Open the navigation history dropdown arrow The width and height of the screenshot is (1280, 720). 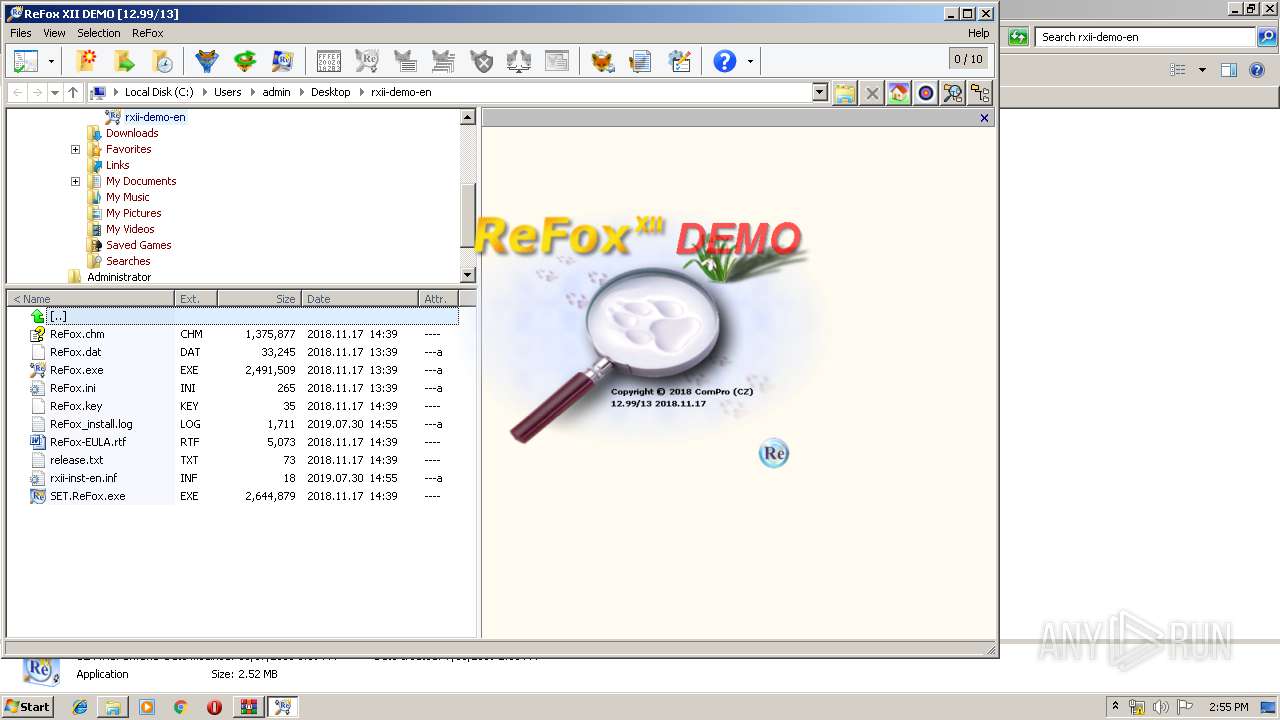point(55,92)
